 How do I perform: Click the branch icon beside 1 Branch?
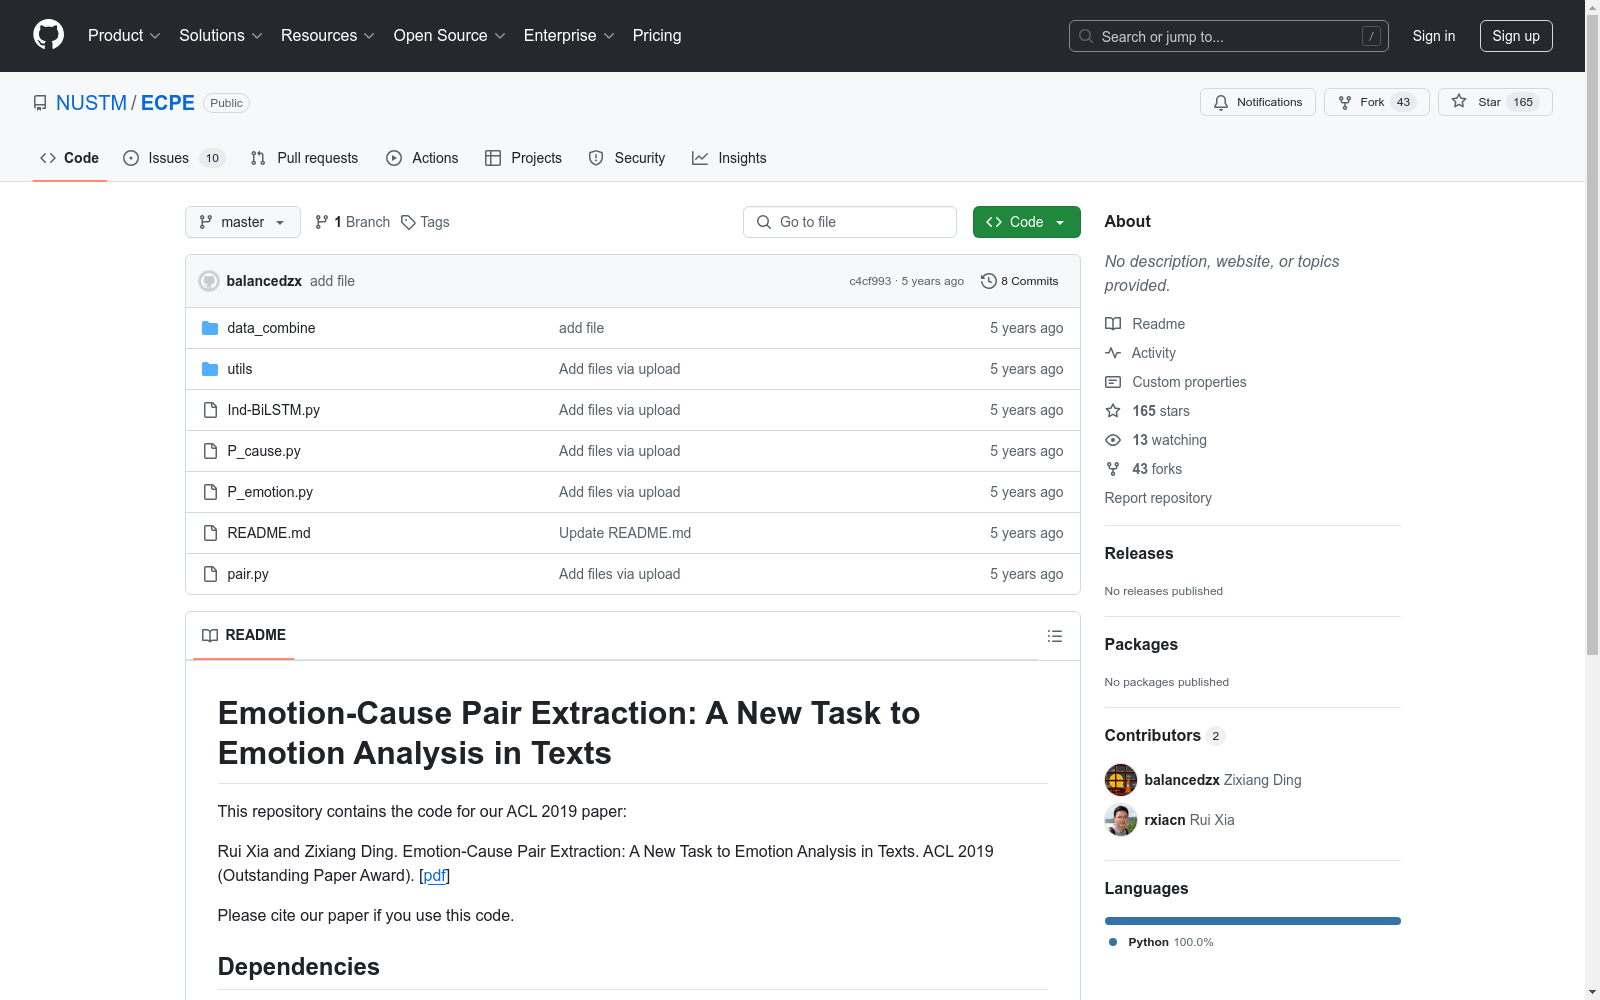(322, 222)
